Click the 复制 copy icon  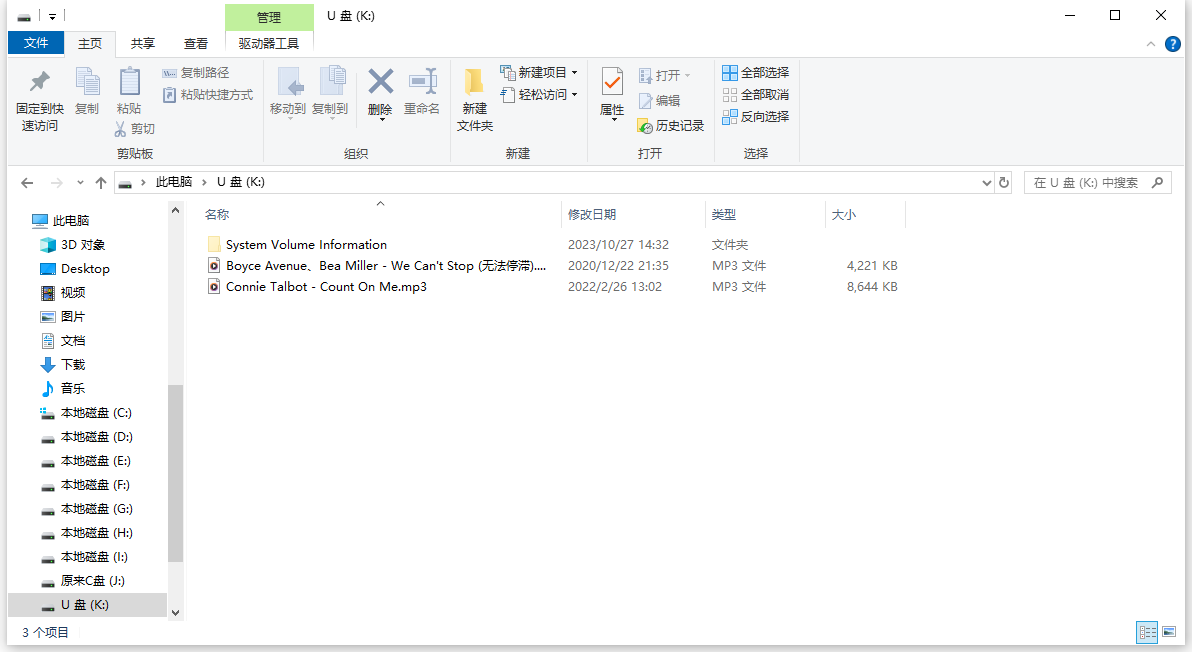(x=87, y=82)
